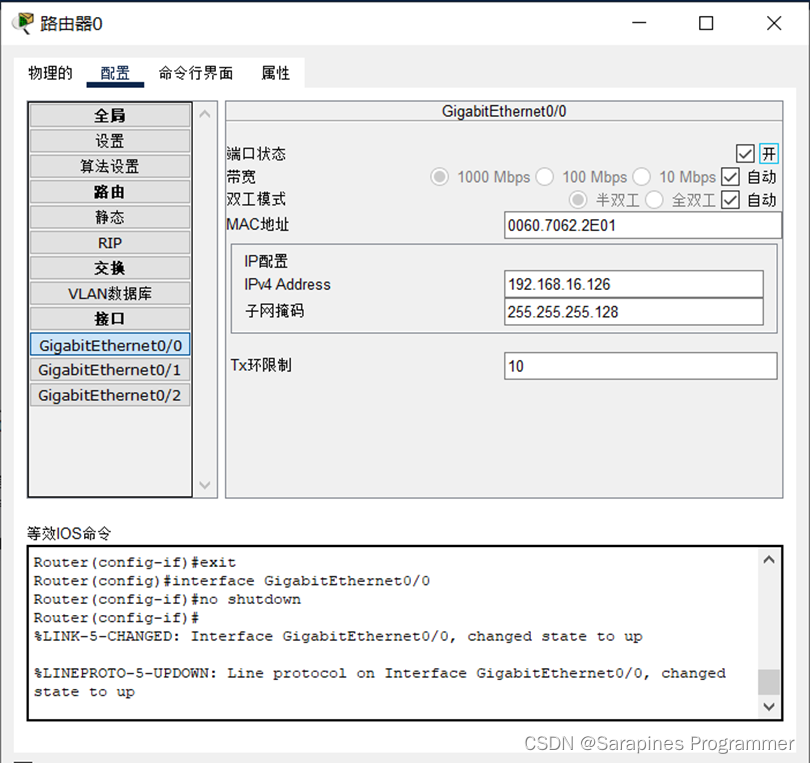This screenshot has width=810, height=763.
Task: Select interface GigabitEthernet0/2
Action: pyautogui.click(x=110, y=395)
